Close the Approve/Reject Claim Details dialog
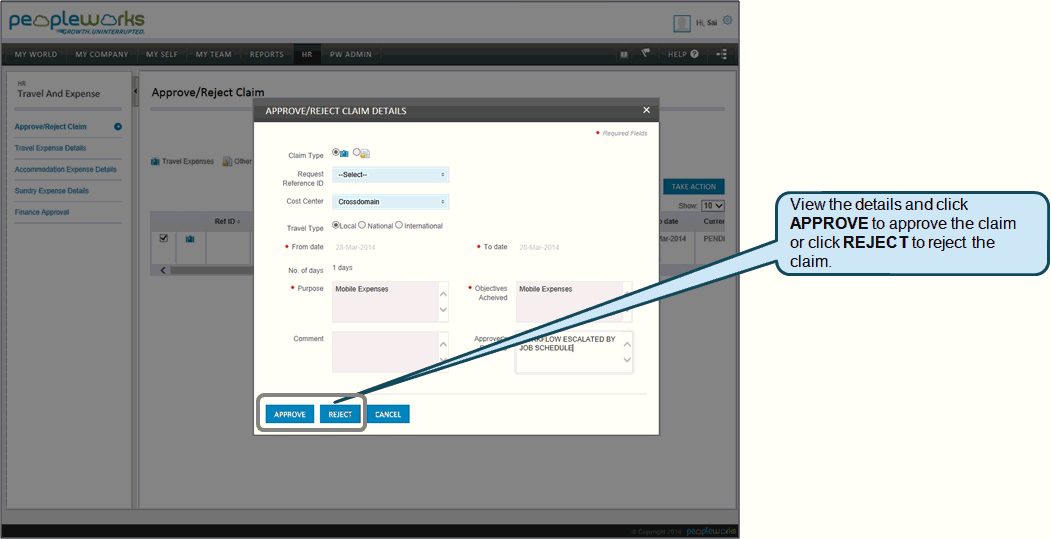The image size is (1051, 539). (x=646, y=110)
